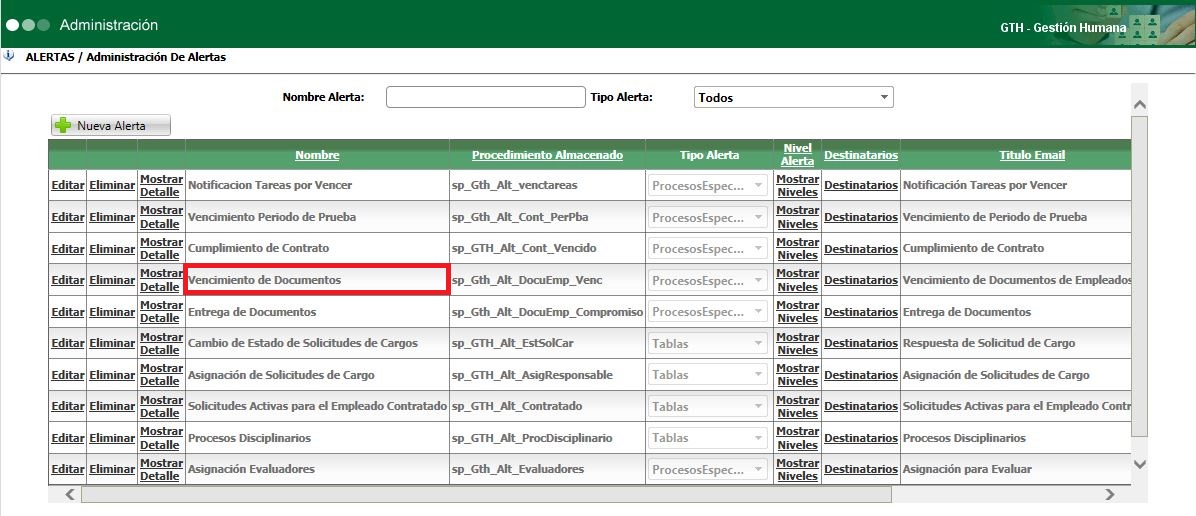Open Tipo Alerta dropdown for sp_GTH_Alt_Cont_Vencido row

(709, 249)
